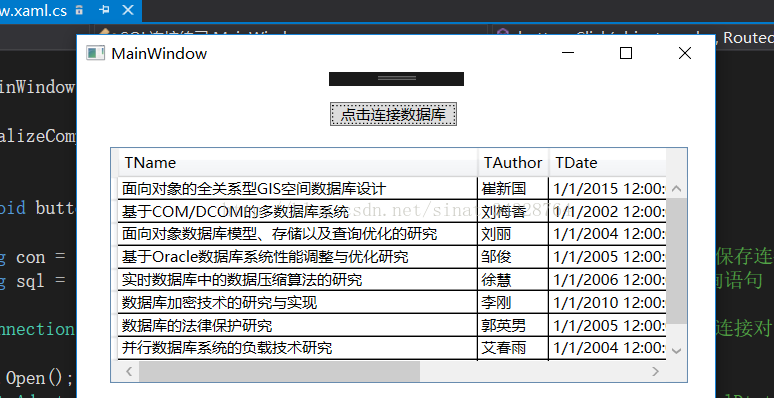Screen dimensions: 774x398
Task: Select date cell 1/1/2002
Action: [x=608, y=211]
